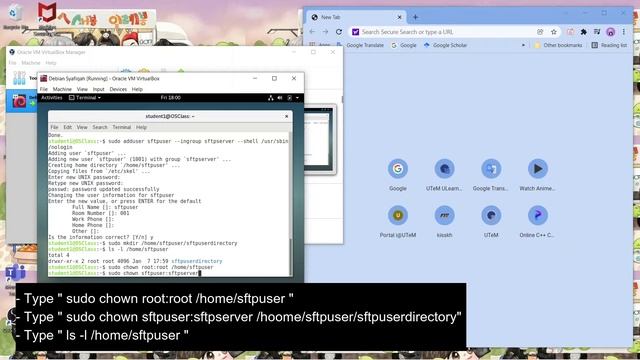640x360 pixels.
Task: Click the pink extension icon beside the star
Action: [x=571, y=32]
